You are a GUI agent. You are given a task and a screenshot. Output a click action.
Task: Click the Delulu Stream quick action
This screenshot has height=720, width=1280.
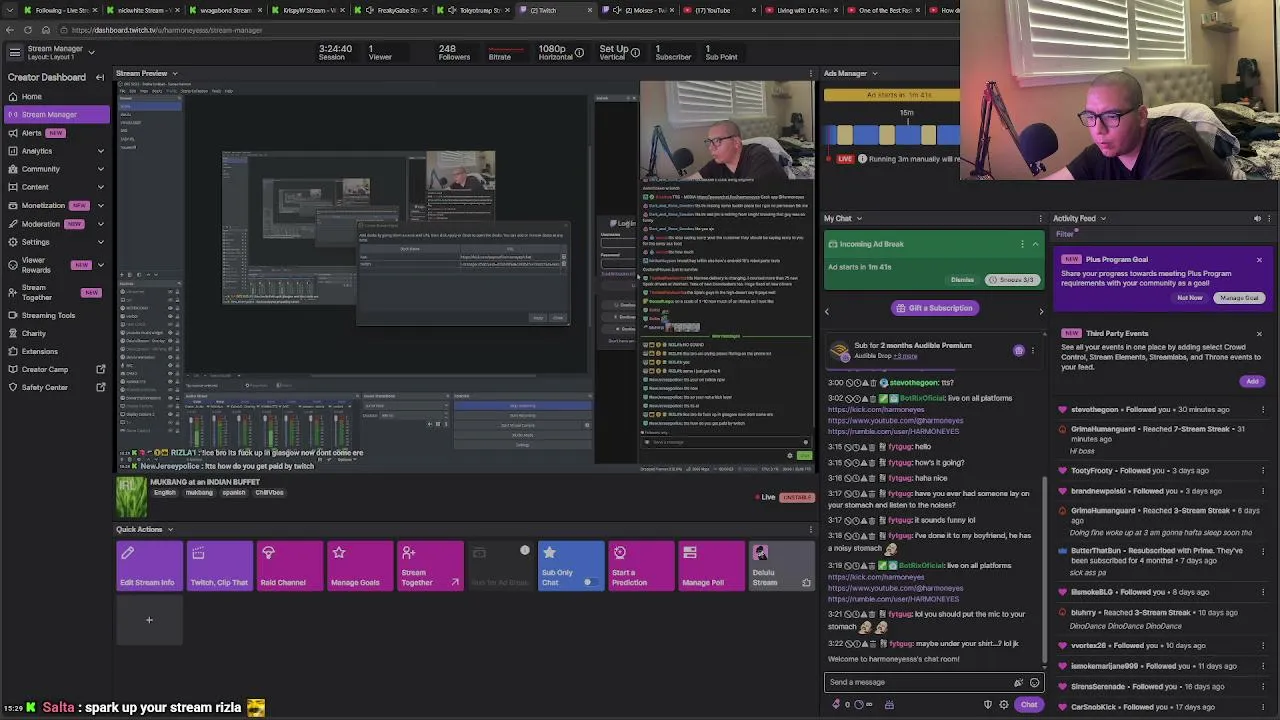click(781, 566)
